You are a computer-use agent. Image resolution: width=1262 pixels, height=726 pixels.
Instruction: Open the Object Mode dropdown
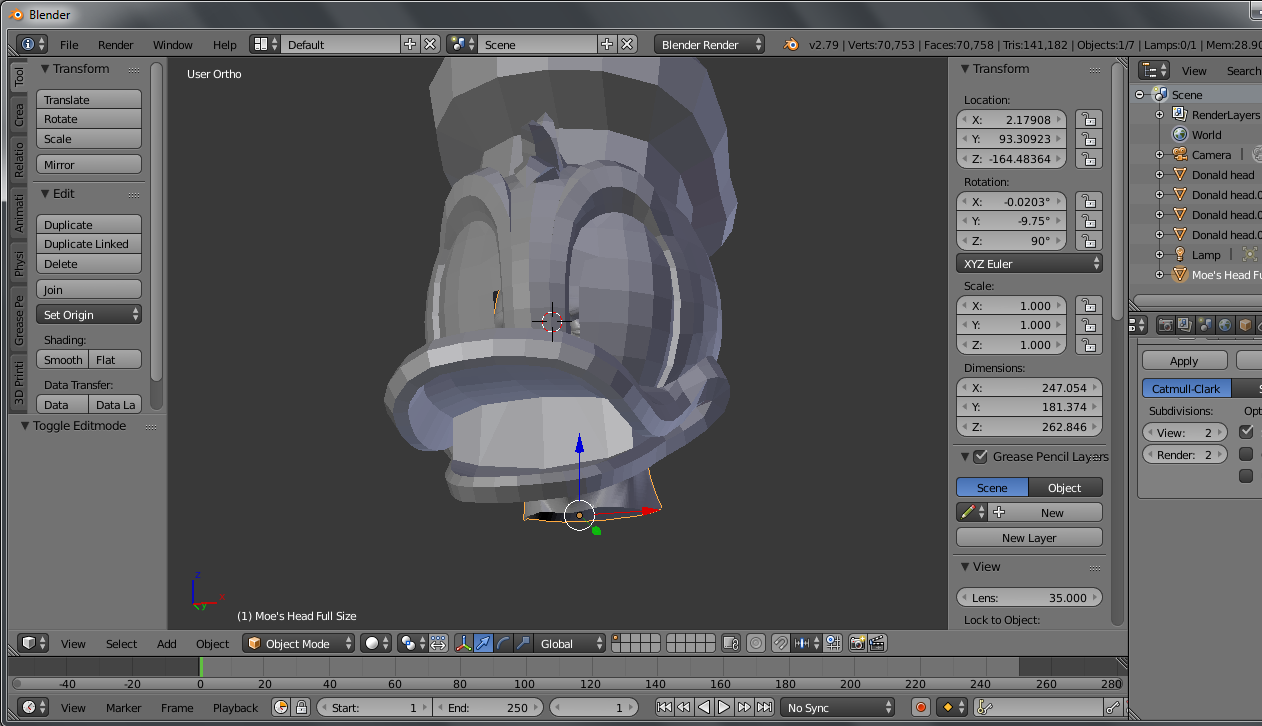click(299, 643)
